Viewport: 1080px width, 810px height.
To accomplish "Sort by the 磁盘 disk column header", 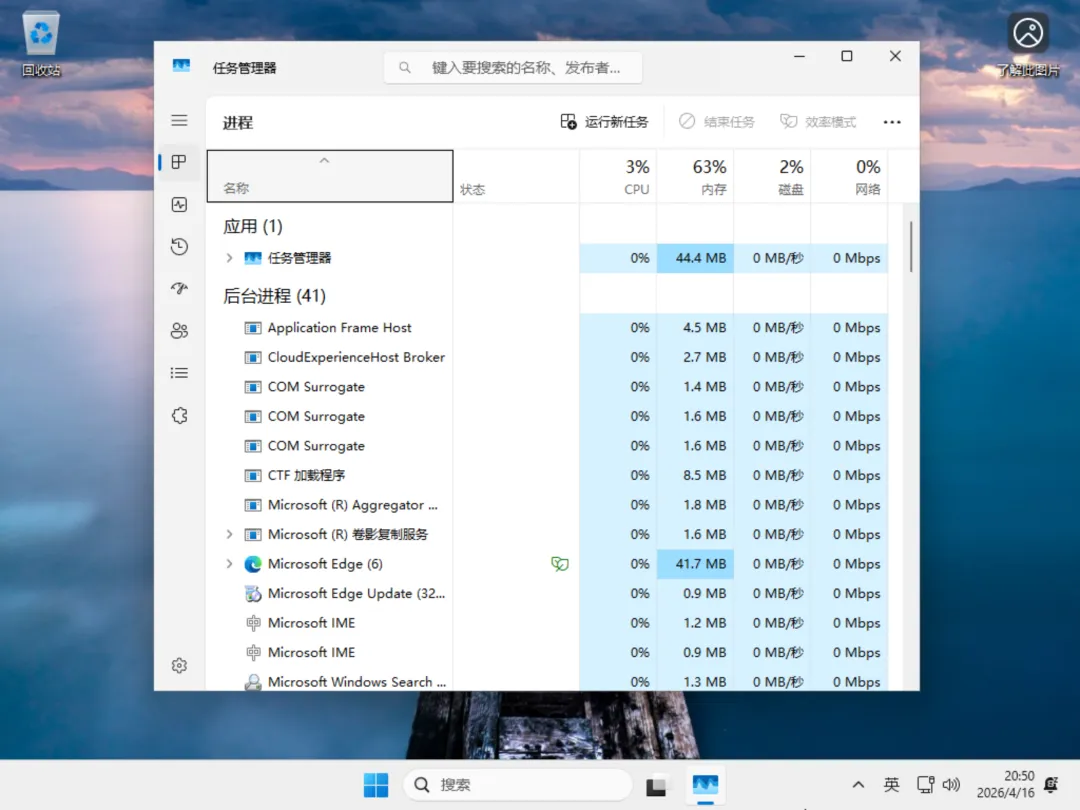I will point(772,176).
